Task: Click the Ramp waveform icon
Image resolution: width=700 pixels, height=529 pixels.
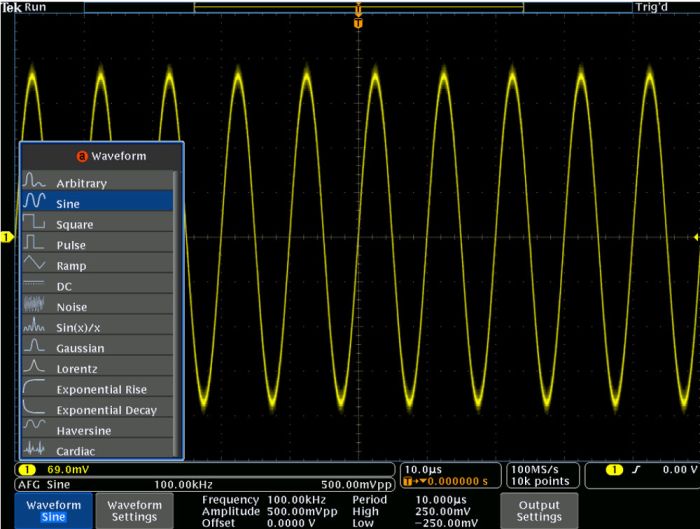Action: (x=34, y=262)
